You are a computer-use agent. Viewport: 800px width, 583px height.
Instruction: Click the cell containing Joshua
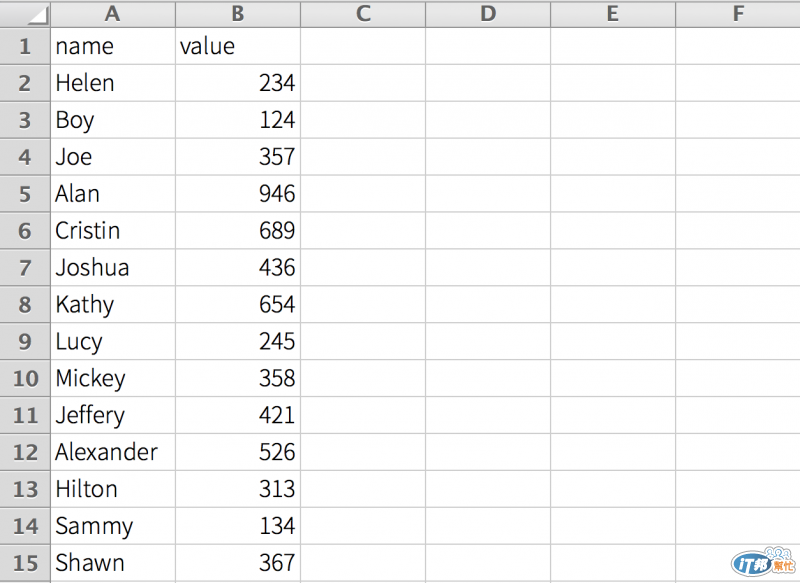pos(113,267)
